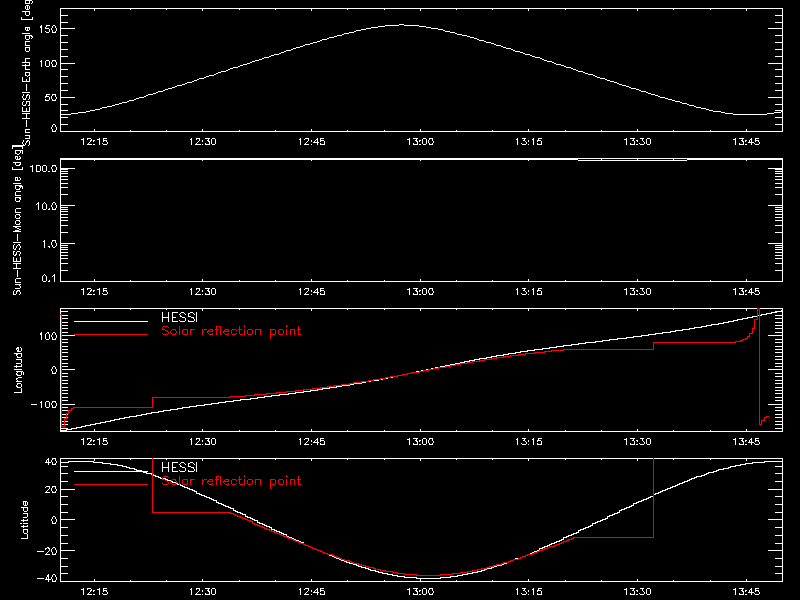The height and width of the screenshot is (600, 800).
Task: Click the minimum of the Latitude curve
Action: pyautogui.click(x=428, y=578)
